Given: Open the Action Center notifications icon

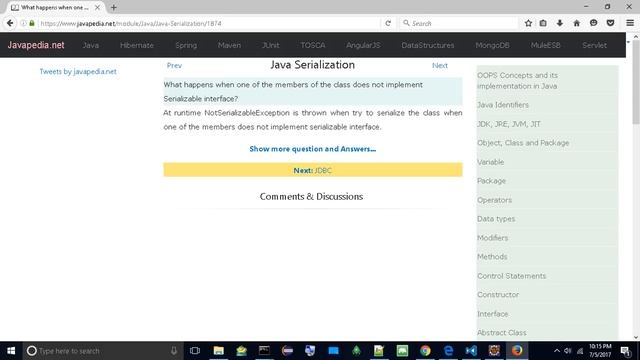Looking at the screenshot, I should click(x=625, y=351).
